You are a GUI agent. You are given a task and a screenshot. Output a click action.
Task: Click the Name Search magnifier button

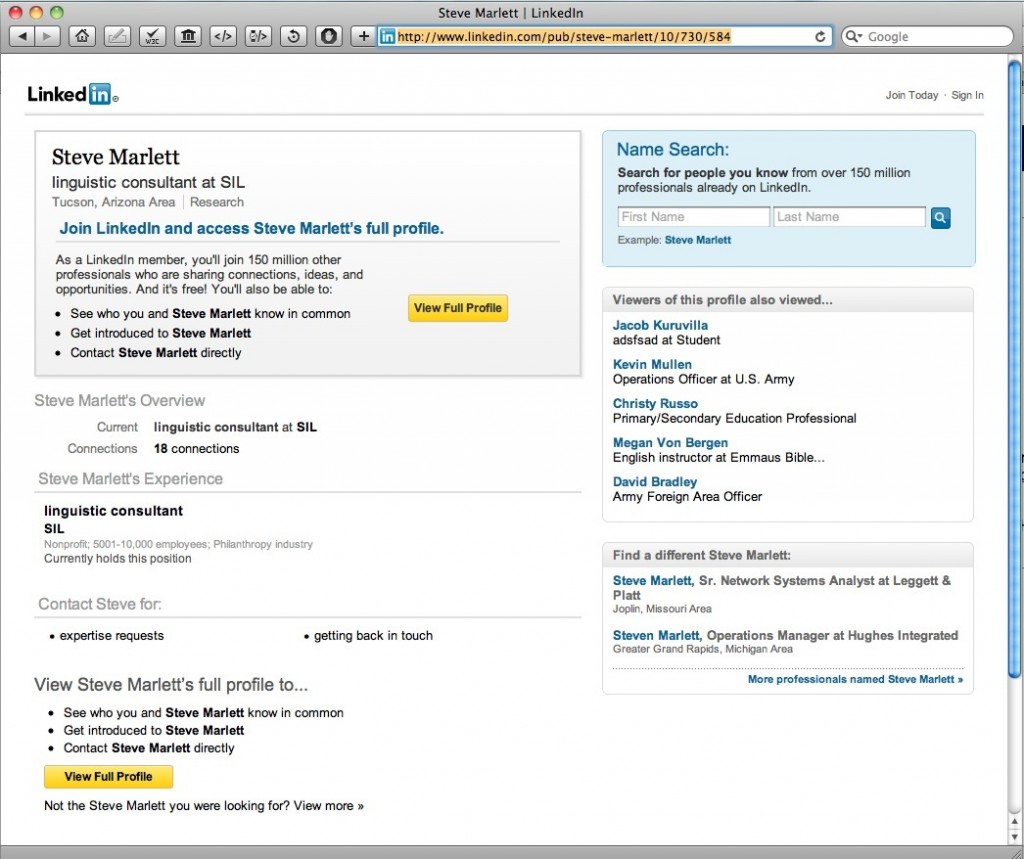click(x=940, y=218)
